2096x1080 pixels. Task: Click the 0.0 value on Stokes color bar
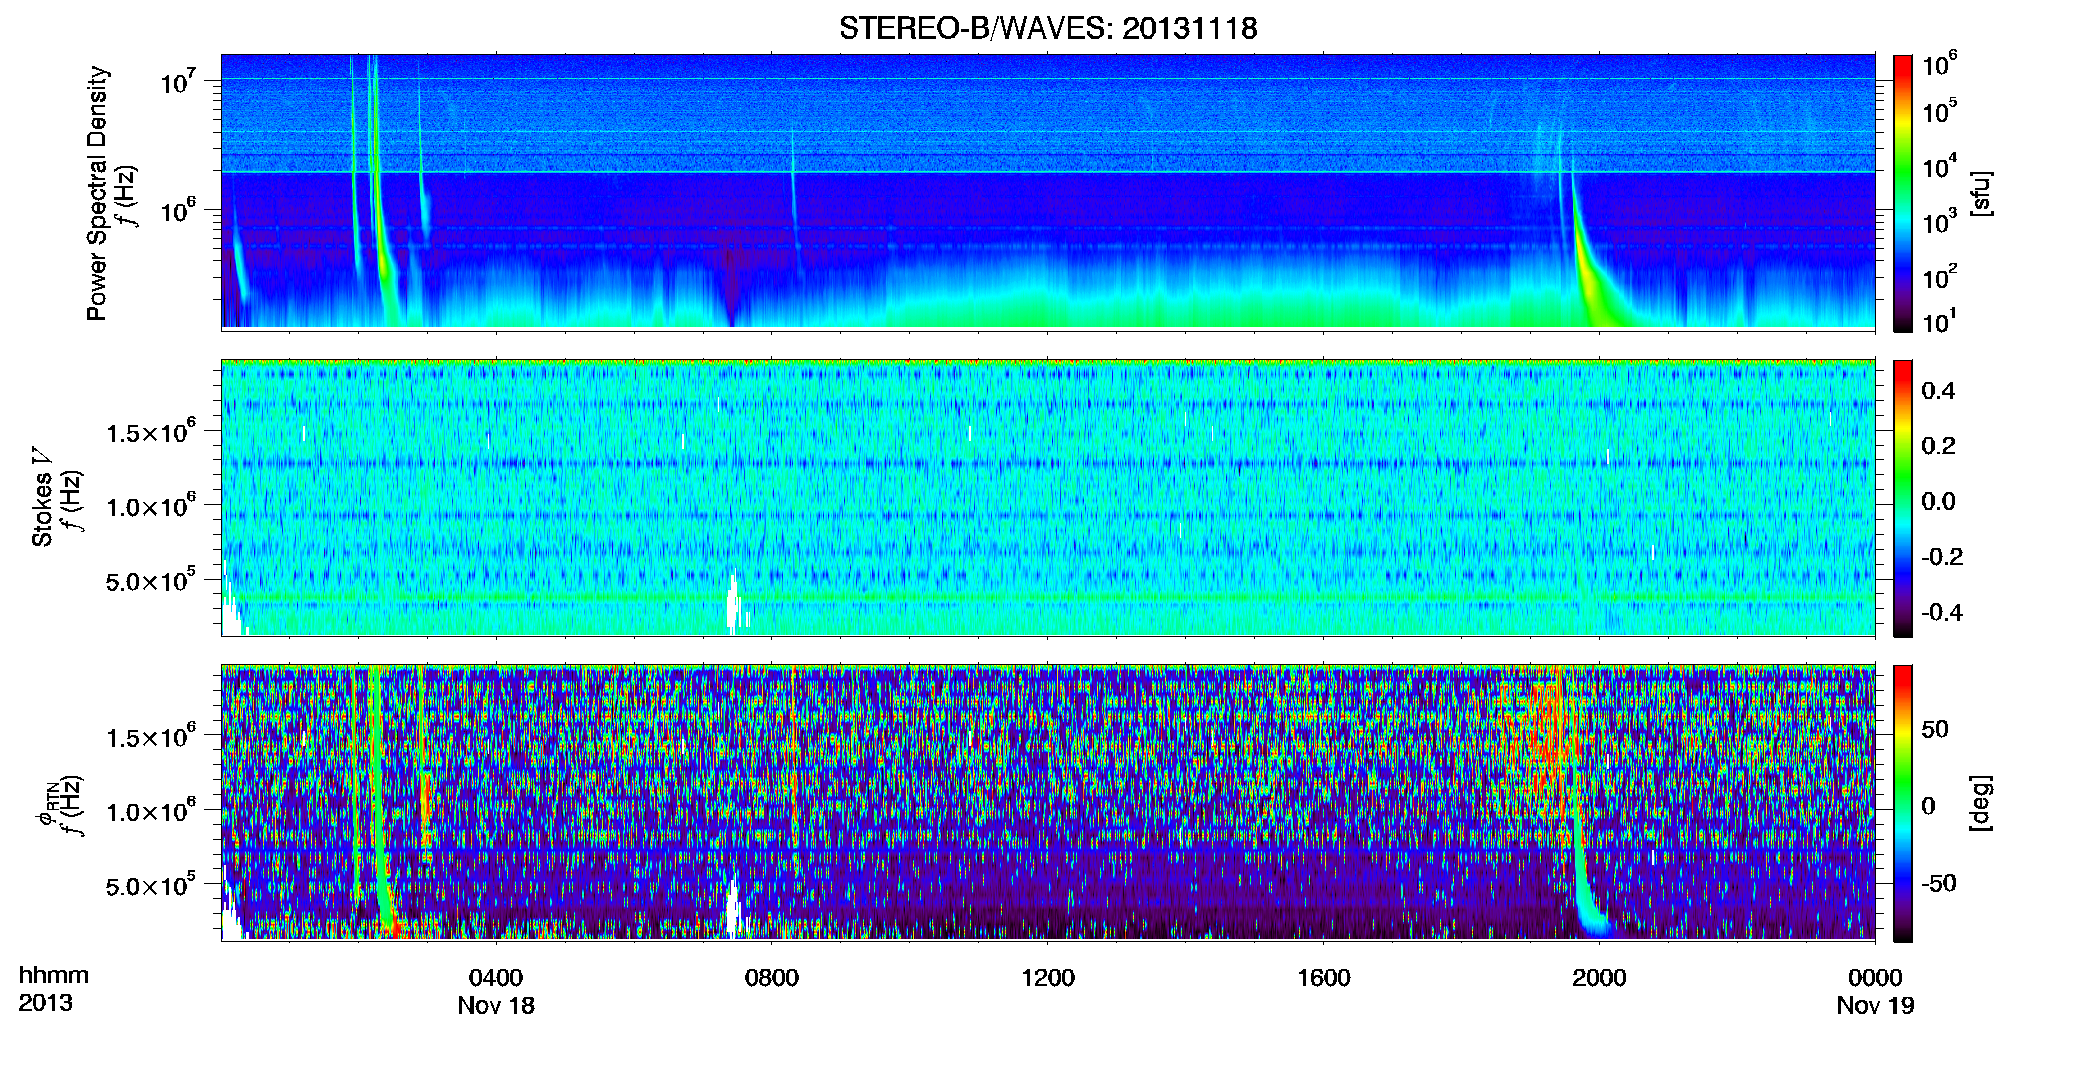(x=1938, y=501)
